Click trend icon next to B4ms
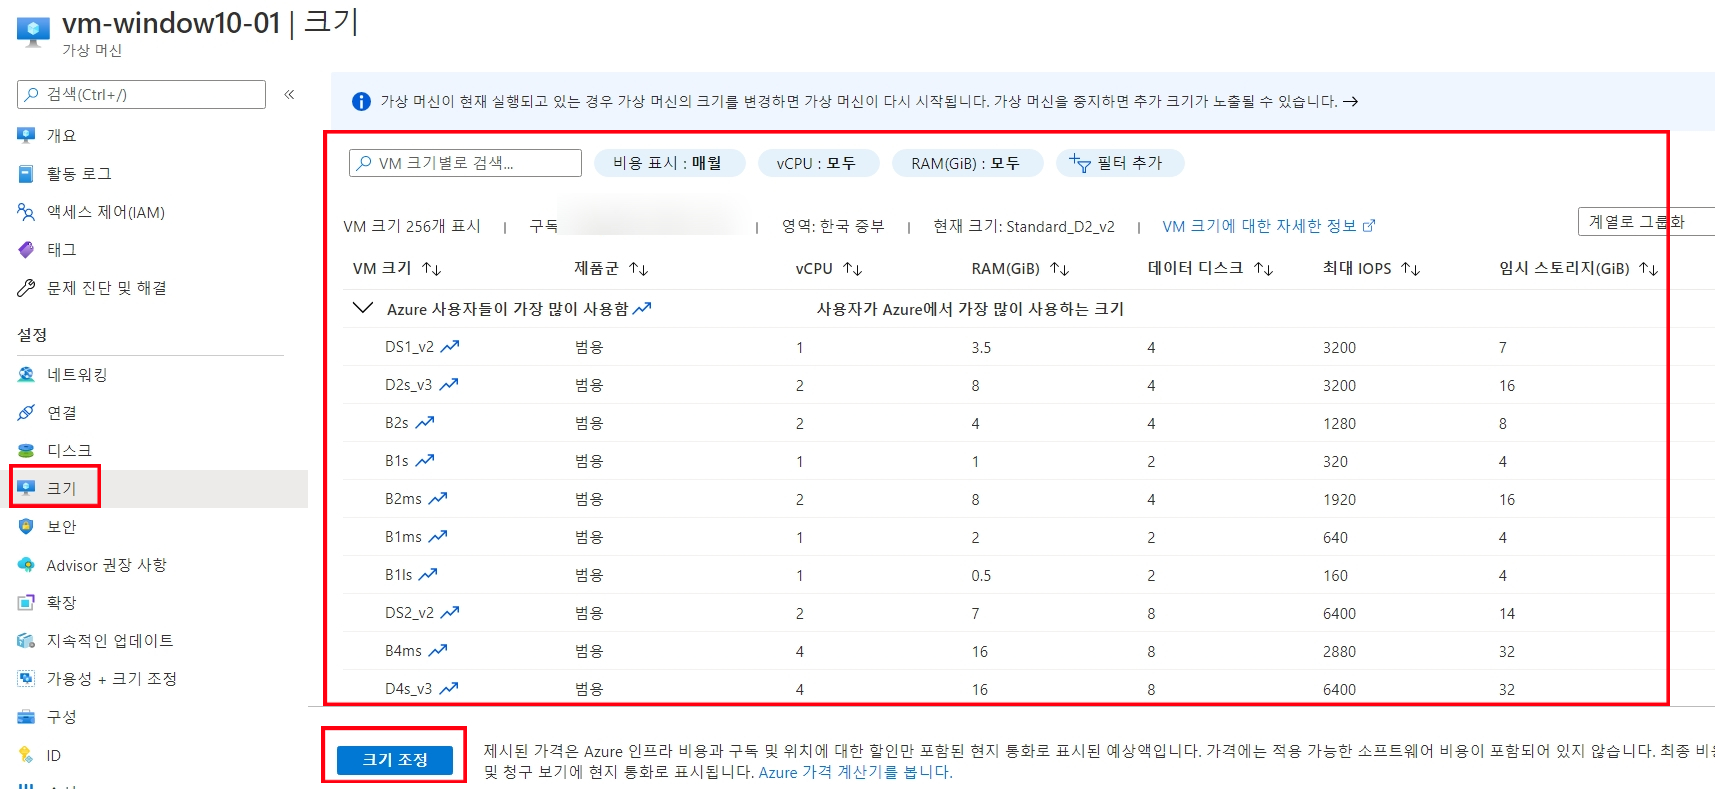The width and height of the screenshot is (1715, 789). click(x=438, y=650)
